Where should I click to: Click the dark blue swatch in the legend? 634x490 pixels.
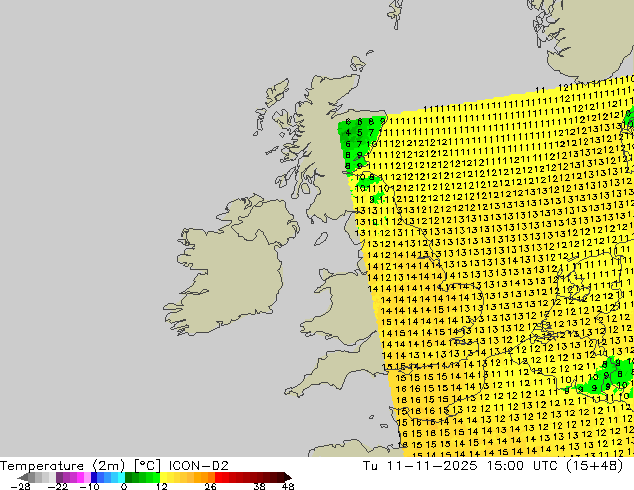click(94, 477)
